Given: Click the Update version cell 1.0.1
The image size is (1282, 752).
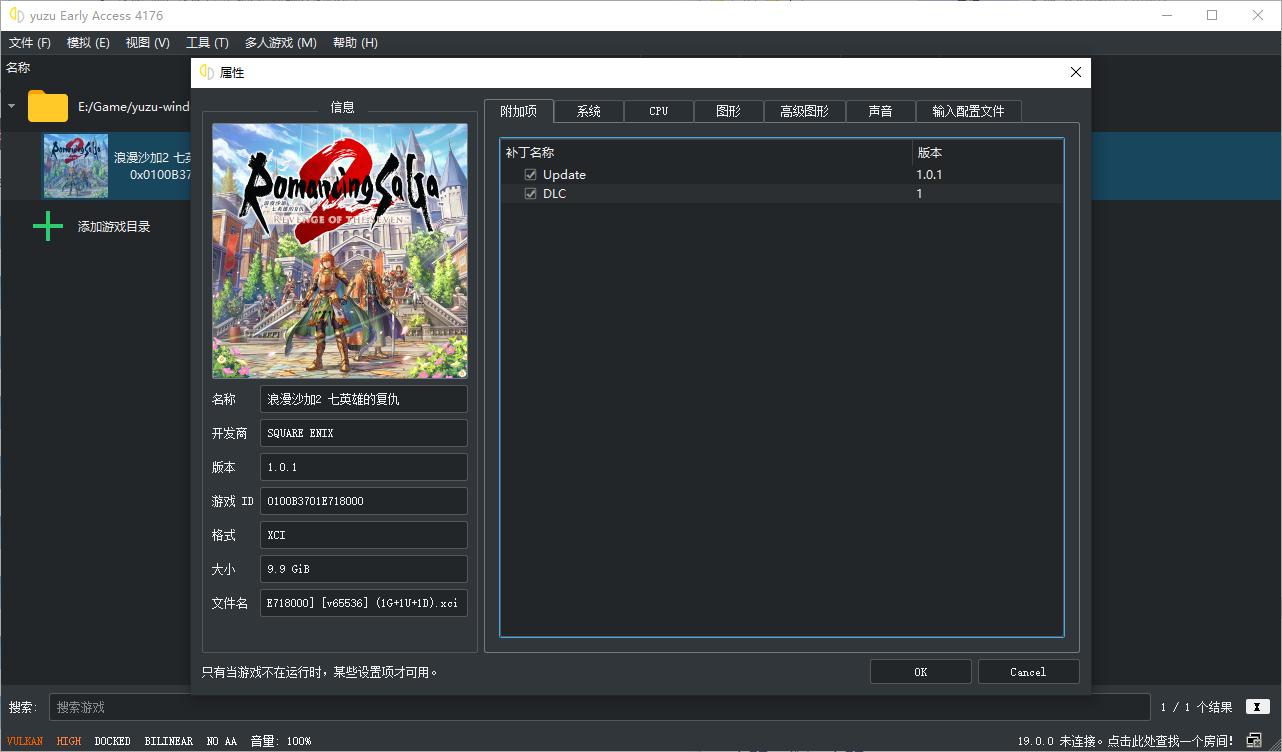Looking at the screenshot, I should point(929,175).
